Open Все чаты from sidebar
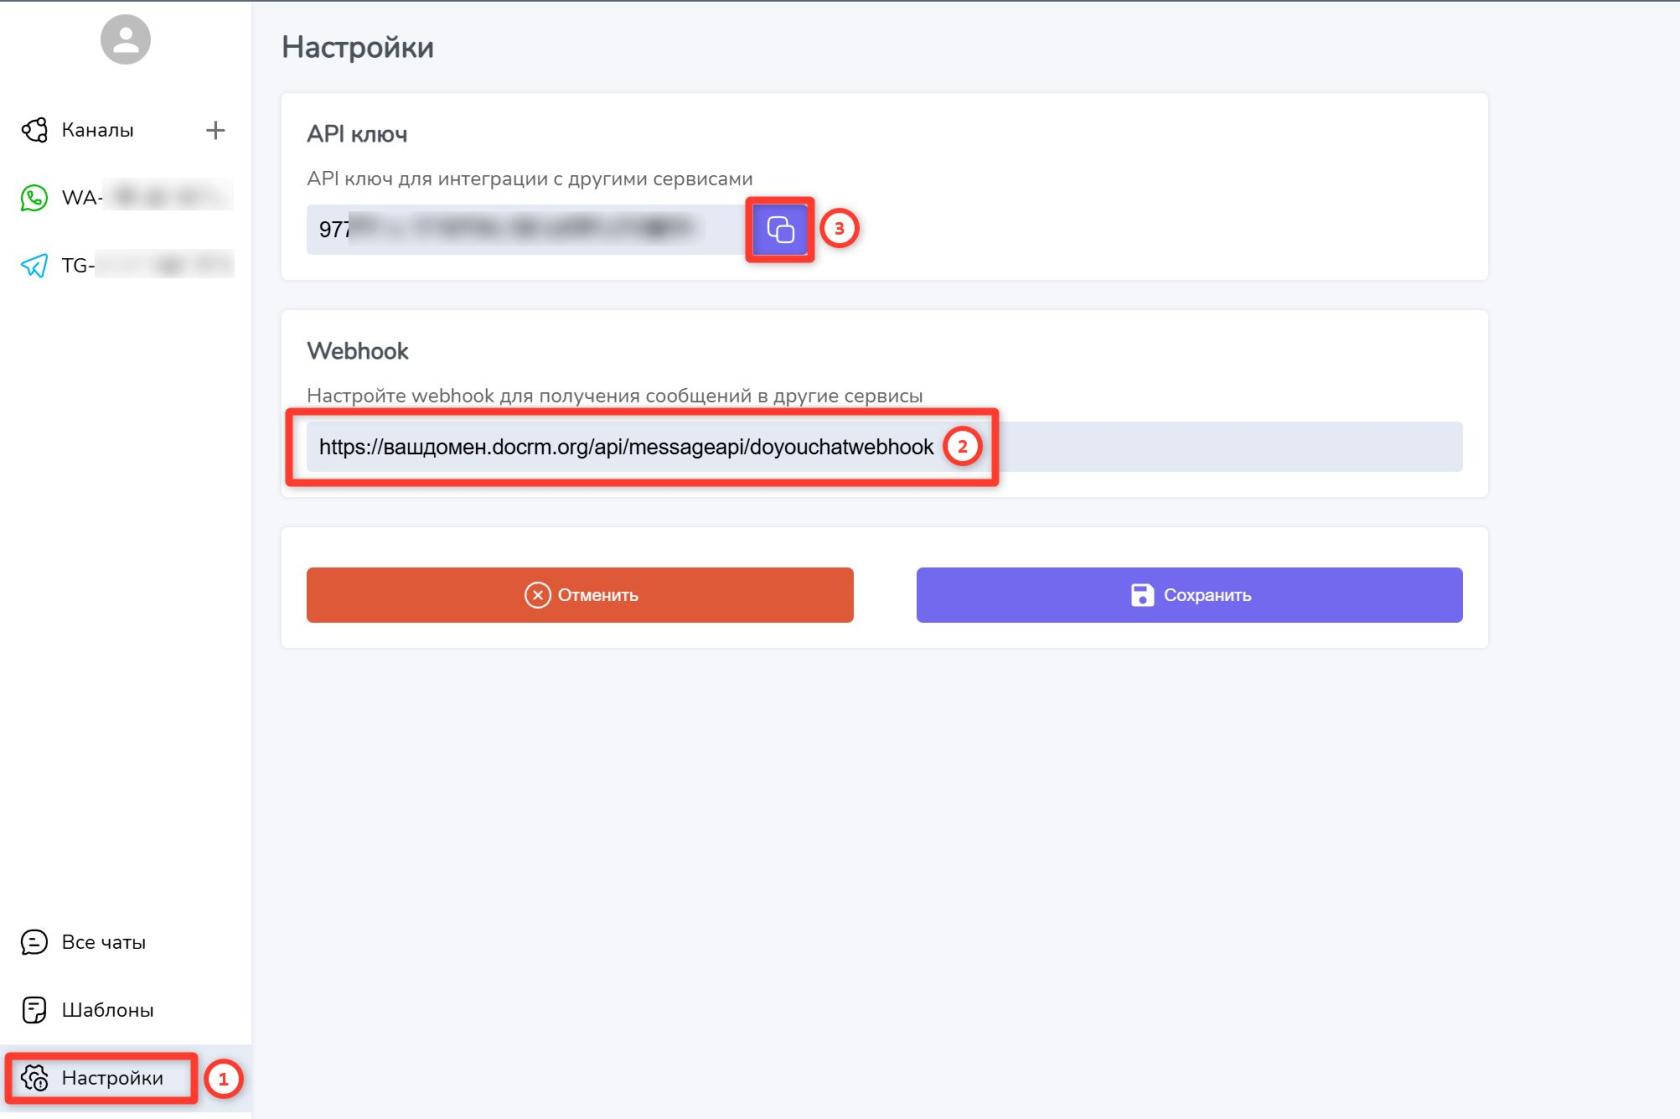 coord(104,942)
